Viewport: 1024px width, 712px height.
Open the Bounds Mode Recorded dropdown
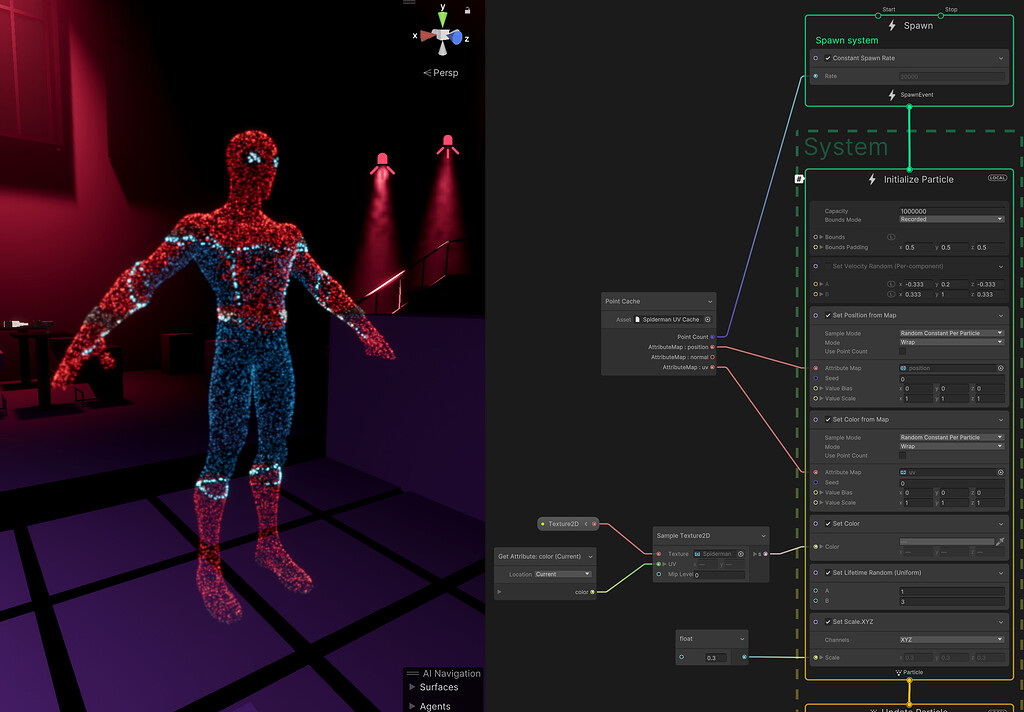tap(951, 218)
